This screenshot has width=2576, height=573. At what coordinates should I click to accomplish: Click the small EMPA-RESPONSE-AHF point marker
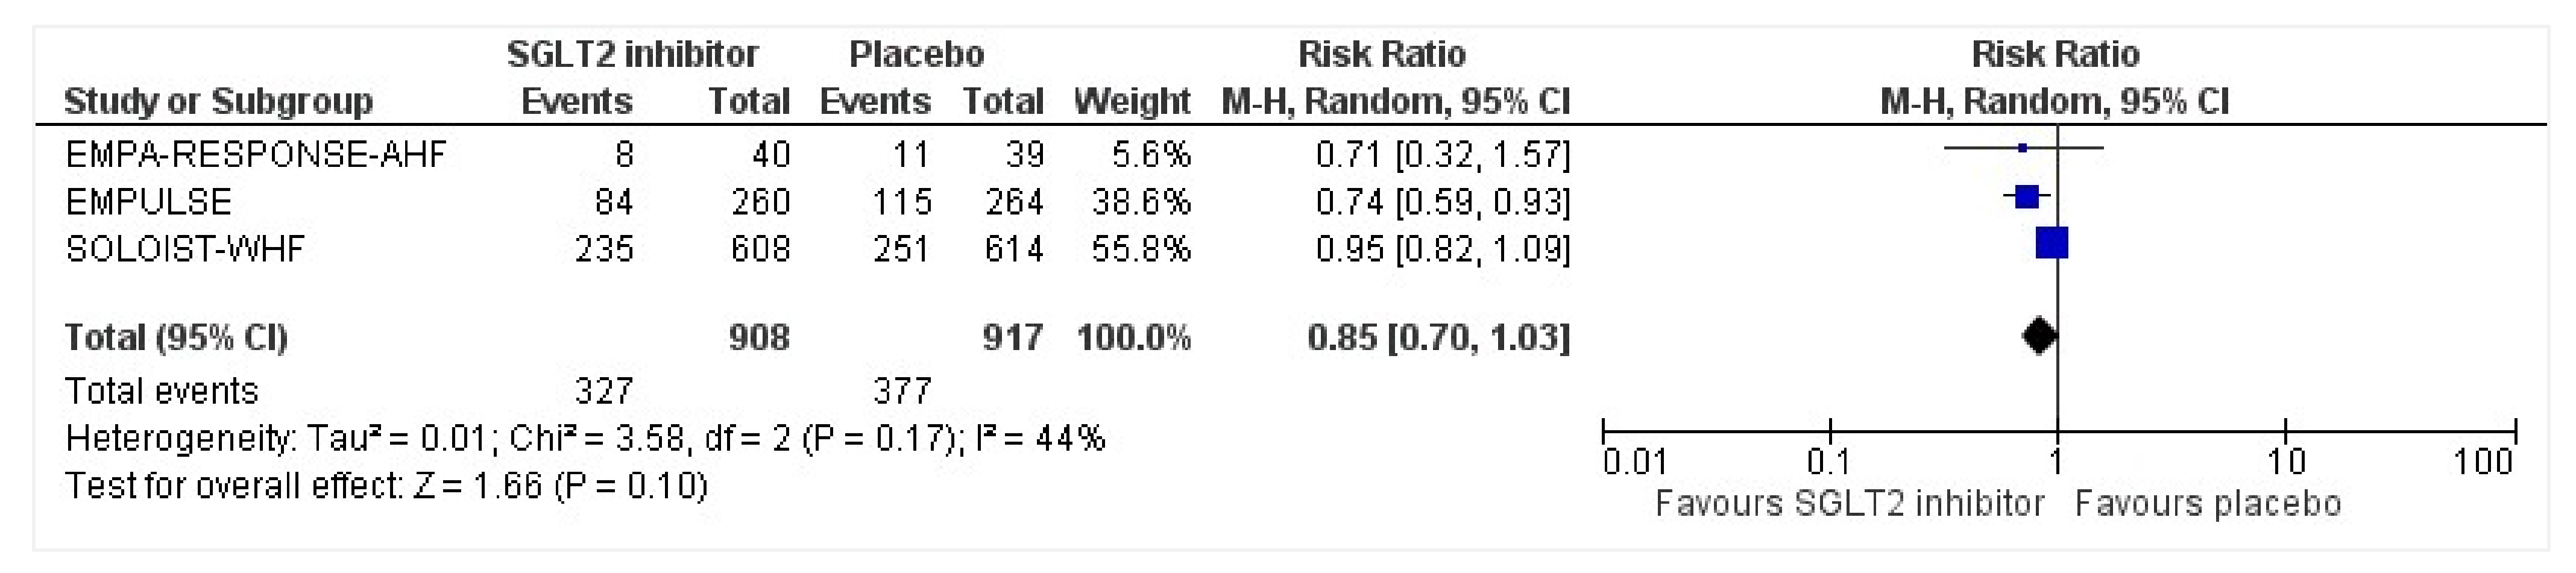[2022, 148]
